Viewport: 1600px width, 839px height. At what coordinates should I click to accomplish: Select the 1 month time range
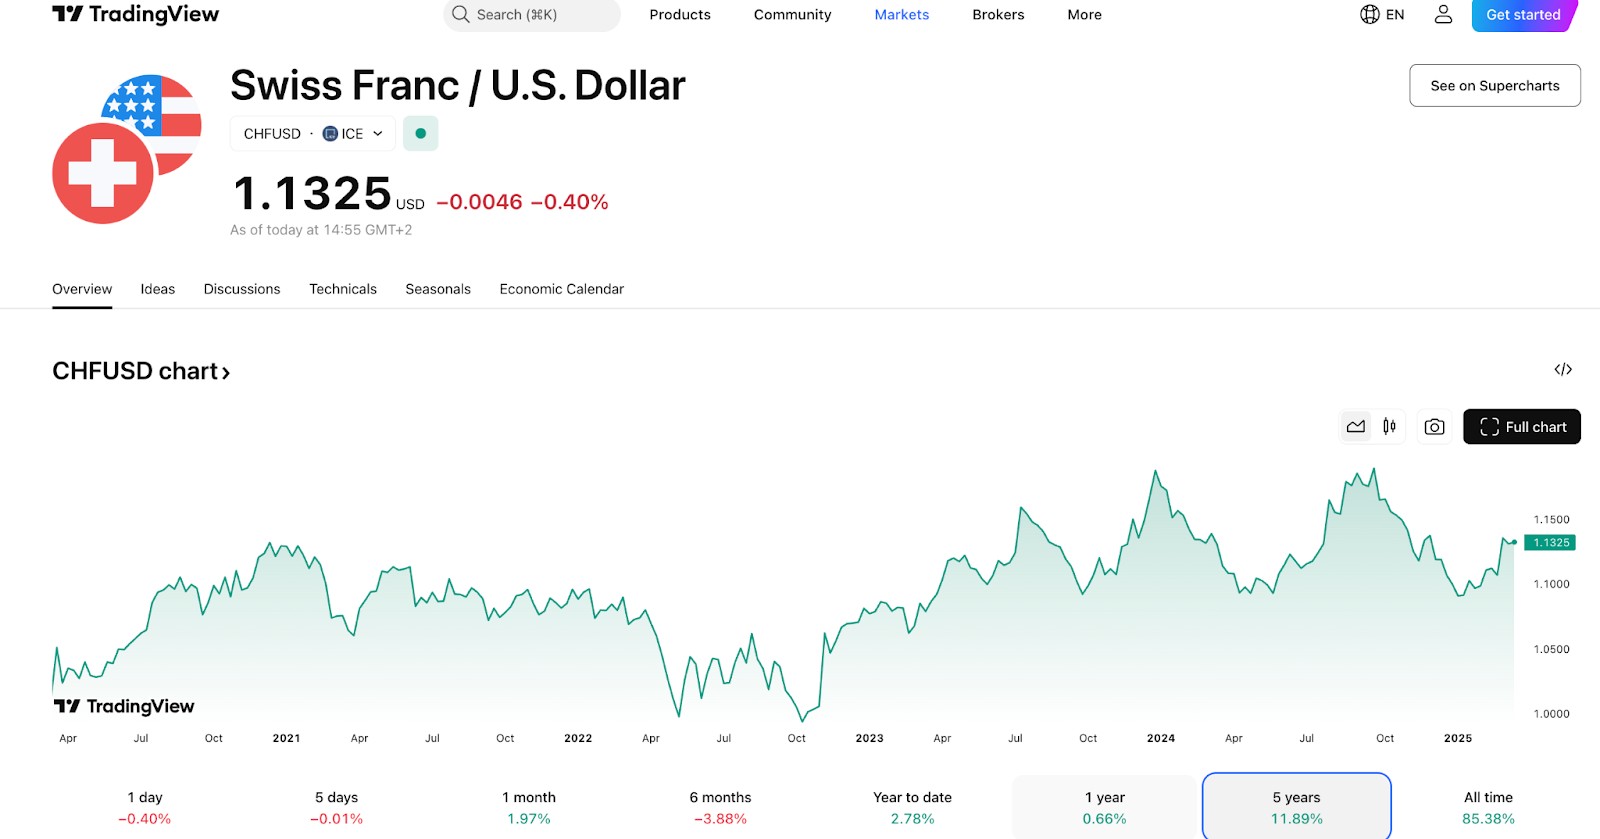pos(529,807)
